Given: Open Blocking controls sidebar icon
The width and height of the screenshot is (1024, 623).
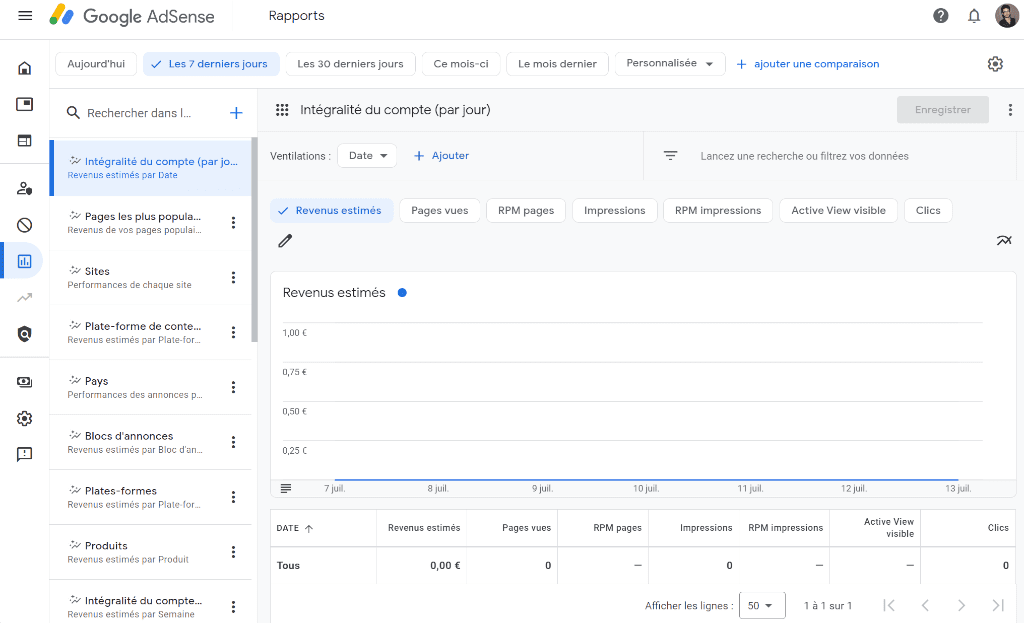Looking at the screenshot, I should click(24, 225).
